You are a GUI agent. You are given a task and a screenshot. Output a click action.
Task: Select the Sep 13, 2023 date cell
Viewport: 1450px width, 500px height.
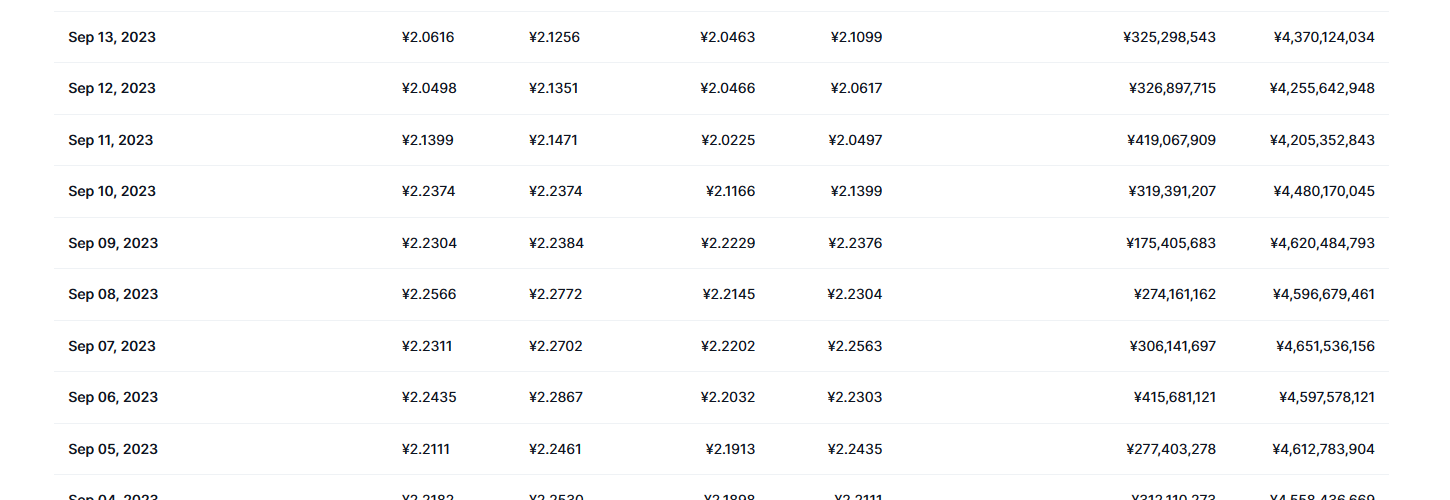coord(112,37)
